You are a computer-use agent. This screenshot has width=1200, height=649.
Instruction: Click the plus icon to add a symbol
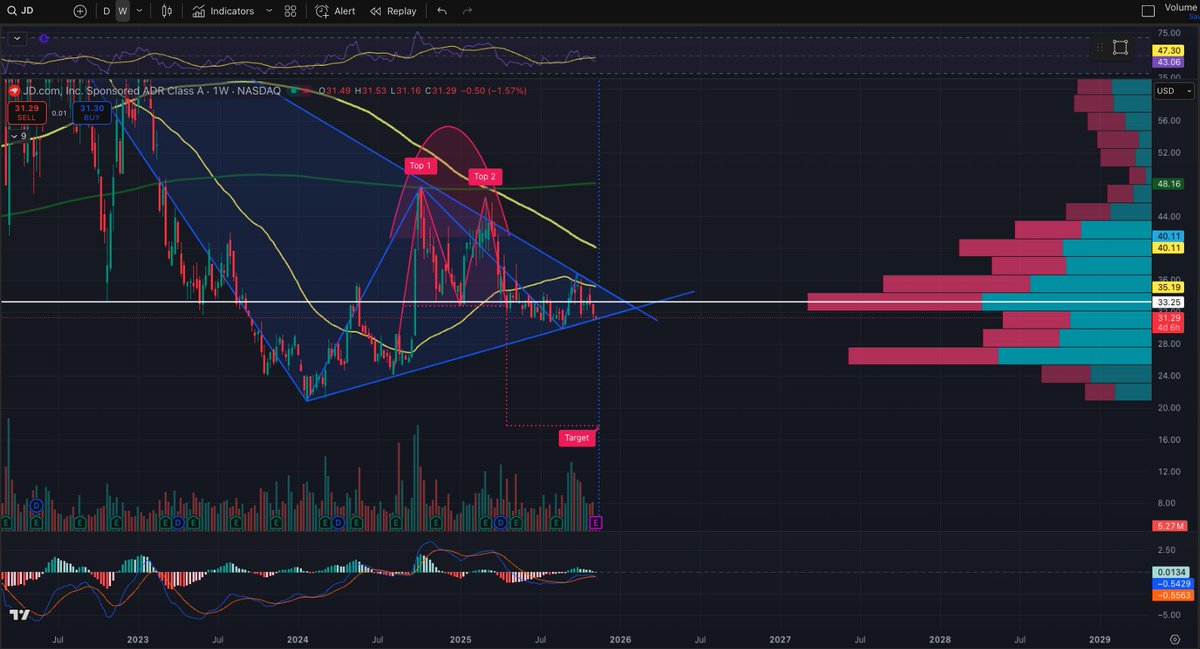tap(79, 11)
